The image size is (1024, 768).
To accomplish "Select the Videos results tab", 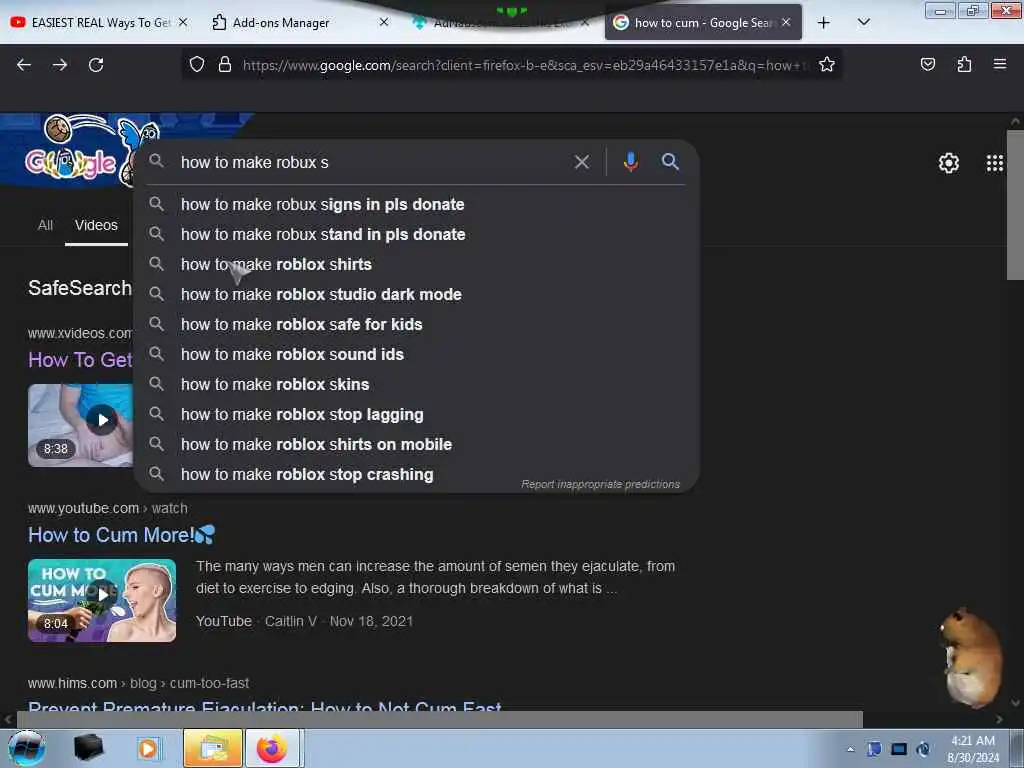I will coord(96,225).
